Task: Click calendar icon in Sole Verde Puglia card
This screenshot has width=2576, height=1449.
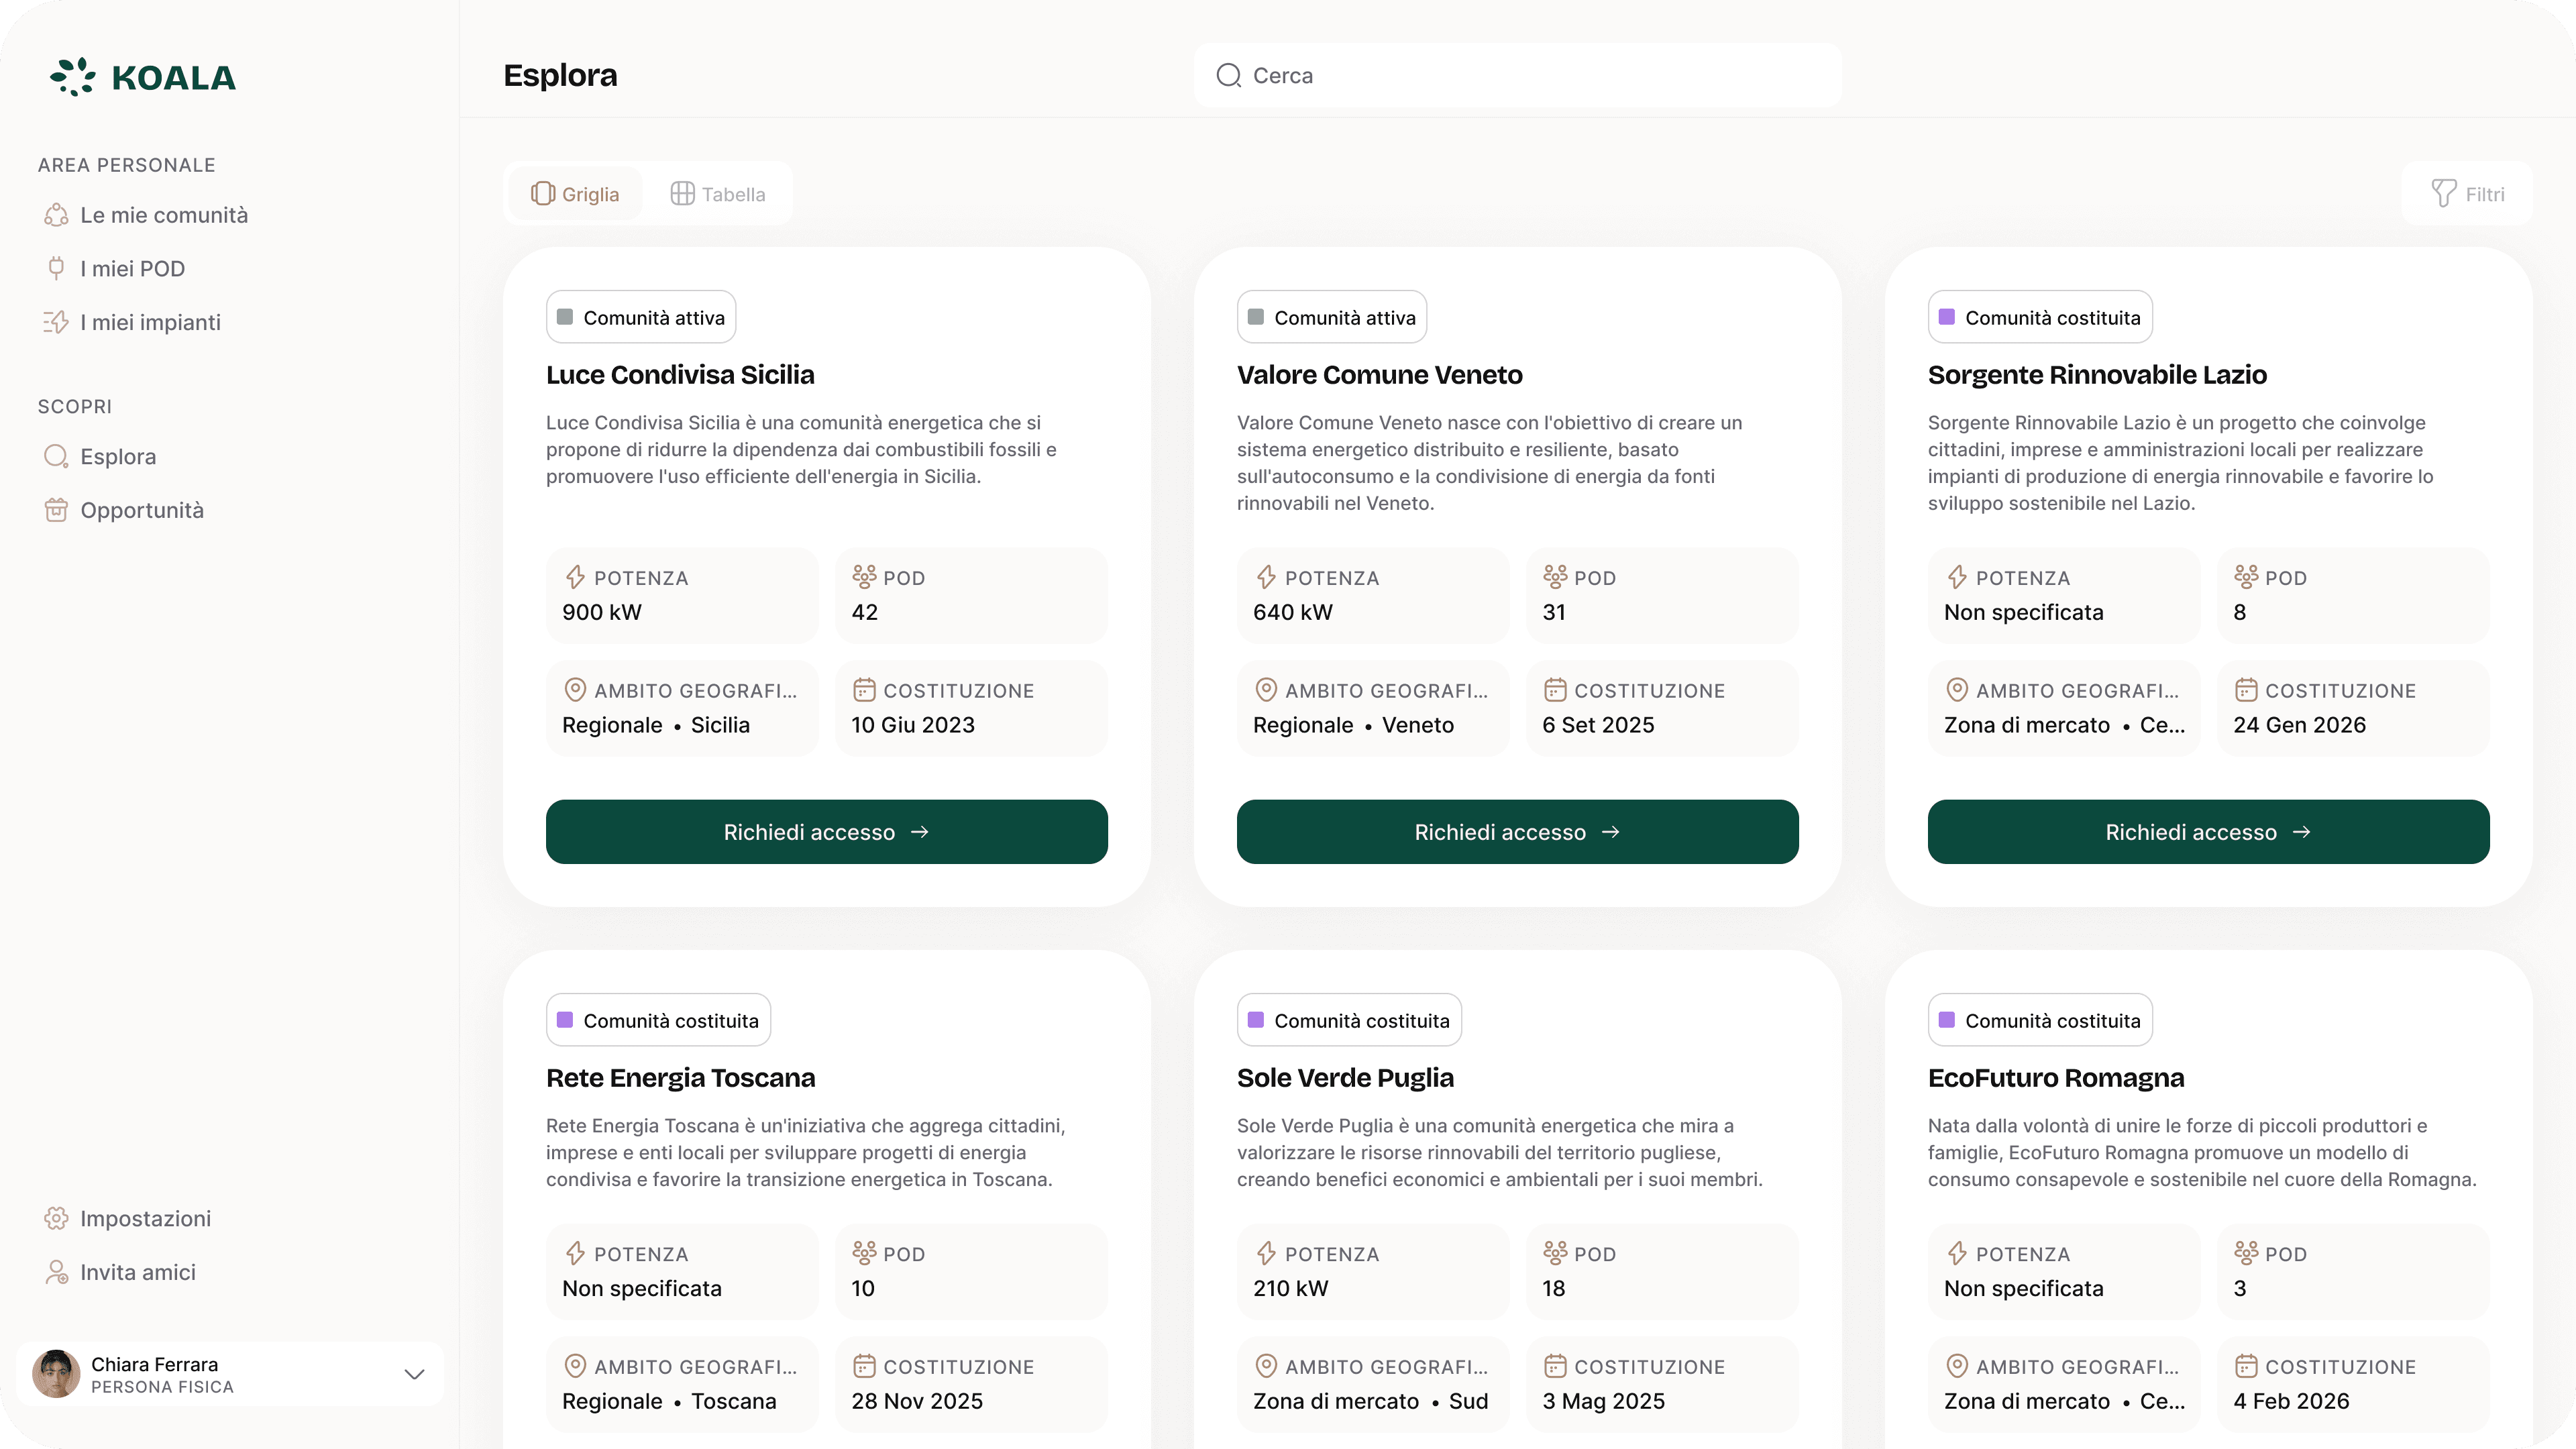Action: pyautogui.click(x=1555, y=1366)
